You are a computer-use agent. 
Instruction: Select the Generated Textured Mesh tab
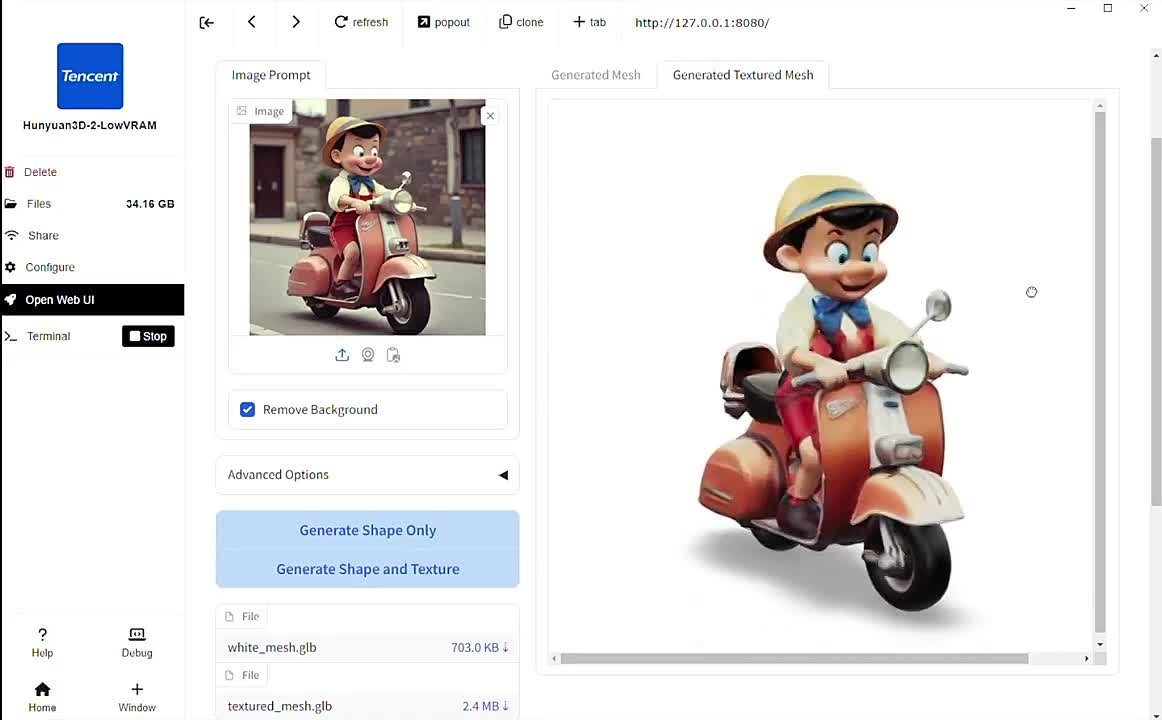click(743, 75)
